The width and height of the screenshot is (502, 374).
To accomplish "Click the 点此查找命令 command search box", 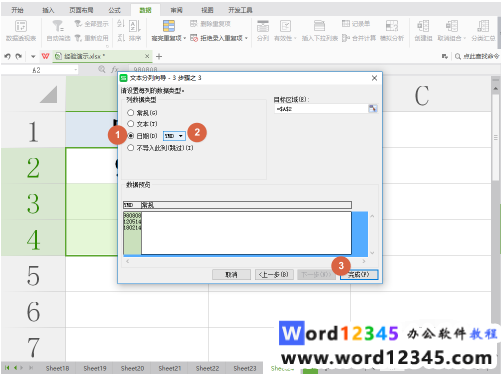I will click(477, 56).
